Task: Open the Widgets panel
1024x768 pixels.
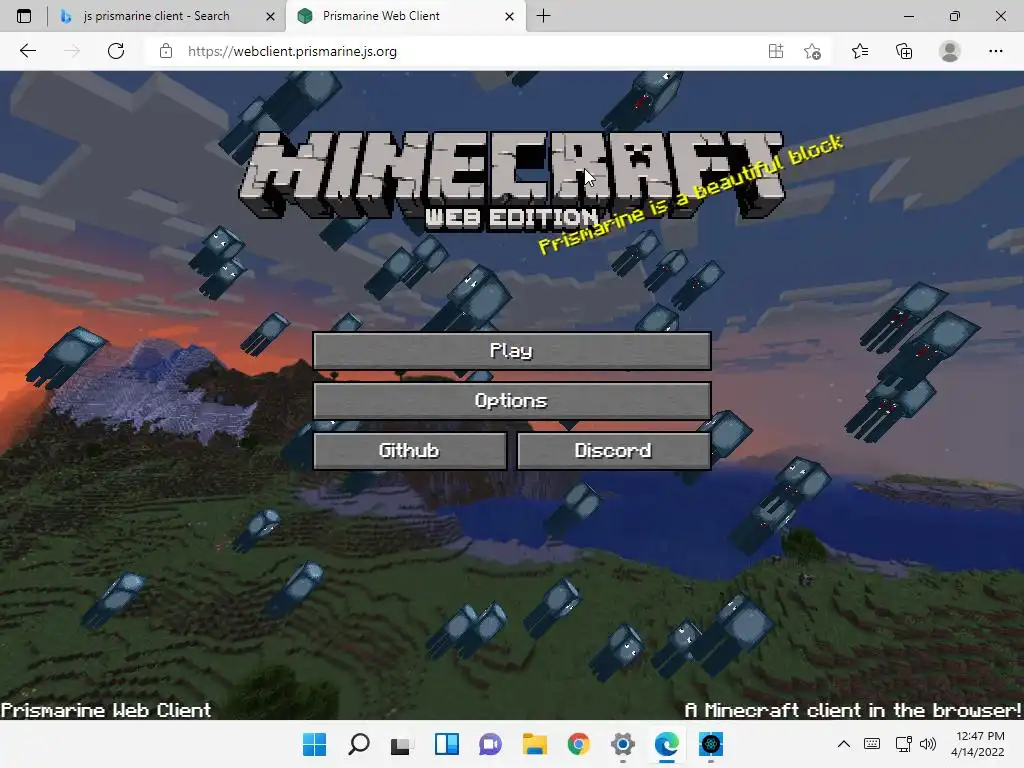Action: pos(447,744)
